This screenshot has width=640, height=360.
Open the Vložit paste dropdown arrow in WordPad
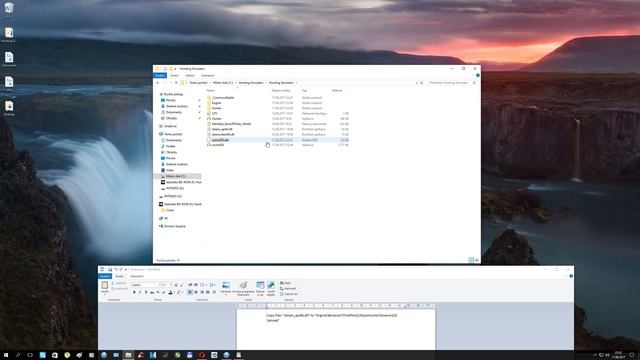click(105, 295)
